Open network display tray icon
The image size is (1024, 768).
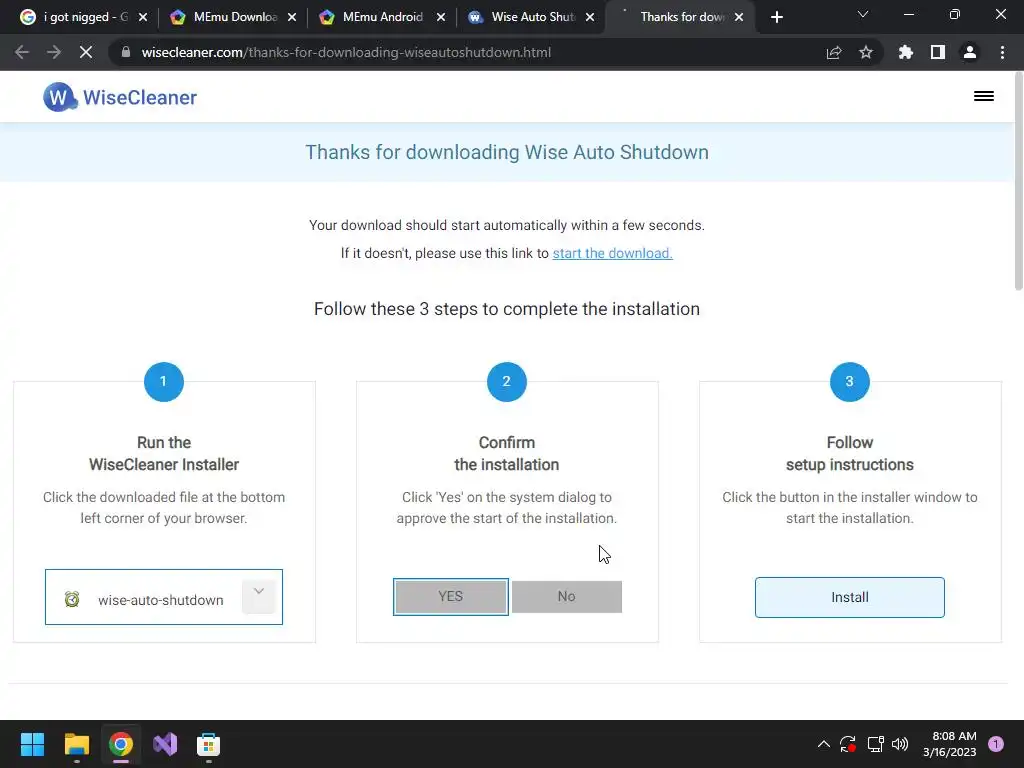click(x=875, y=744)
